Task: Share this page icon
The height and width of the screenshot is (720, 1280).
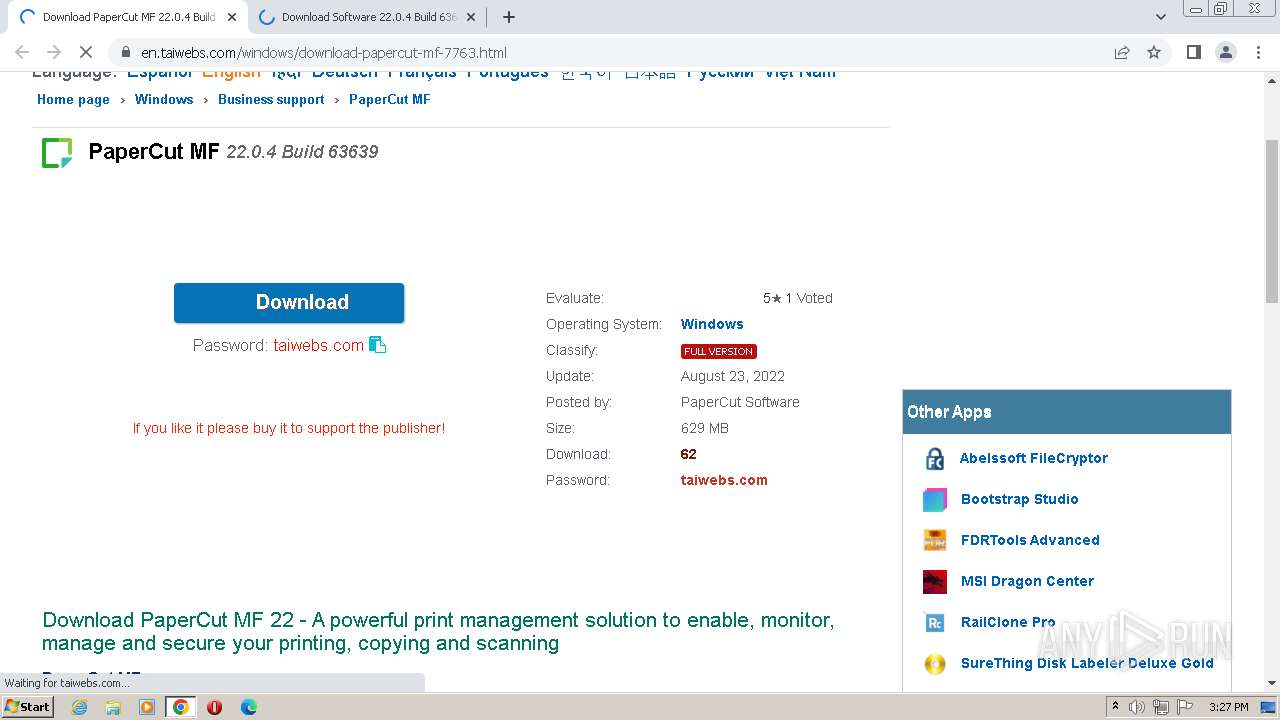Action: 1122,53
